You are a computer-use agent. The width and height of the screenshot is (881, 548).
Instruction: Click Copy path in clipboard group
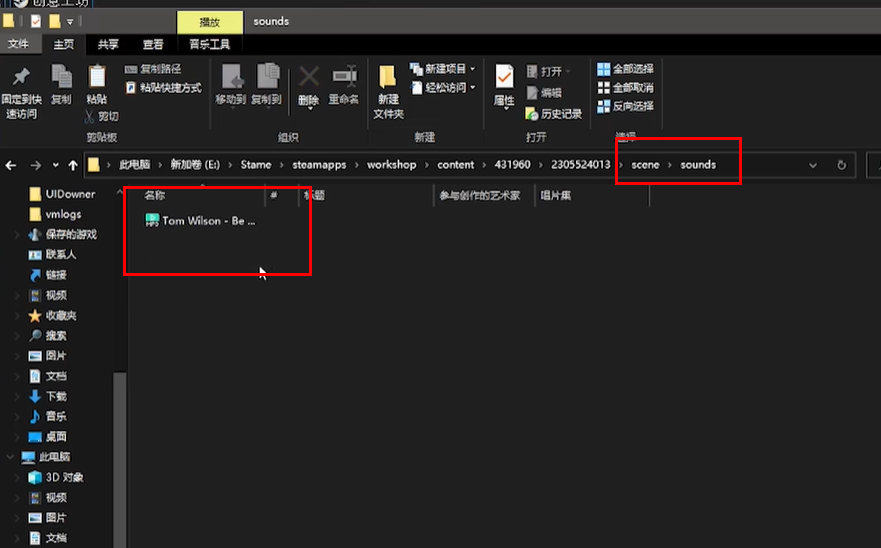click(x=153, y=69)
